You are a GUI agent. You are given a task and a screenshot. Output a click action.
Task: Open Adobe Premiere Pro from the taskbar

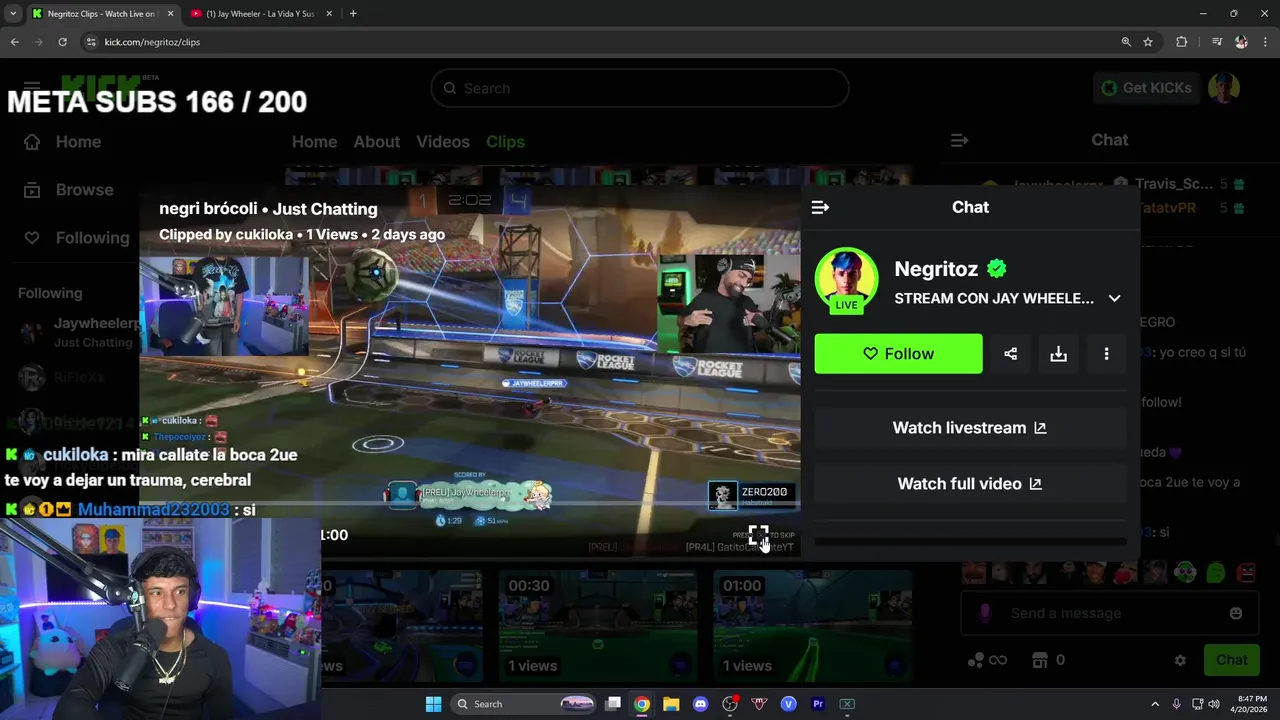(x=818, y=704)
